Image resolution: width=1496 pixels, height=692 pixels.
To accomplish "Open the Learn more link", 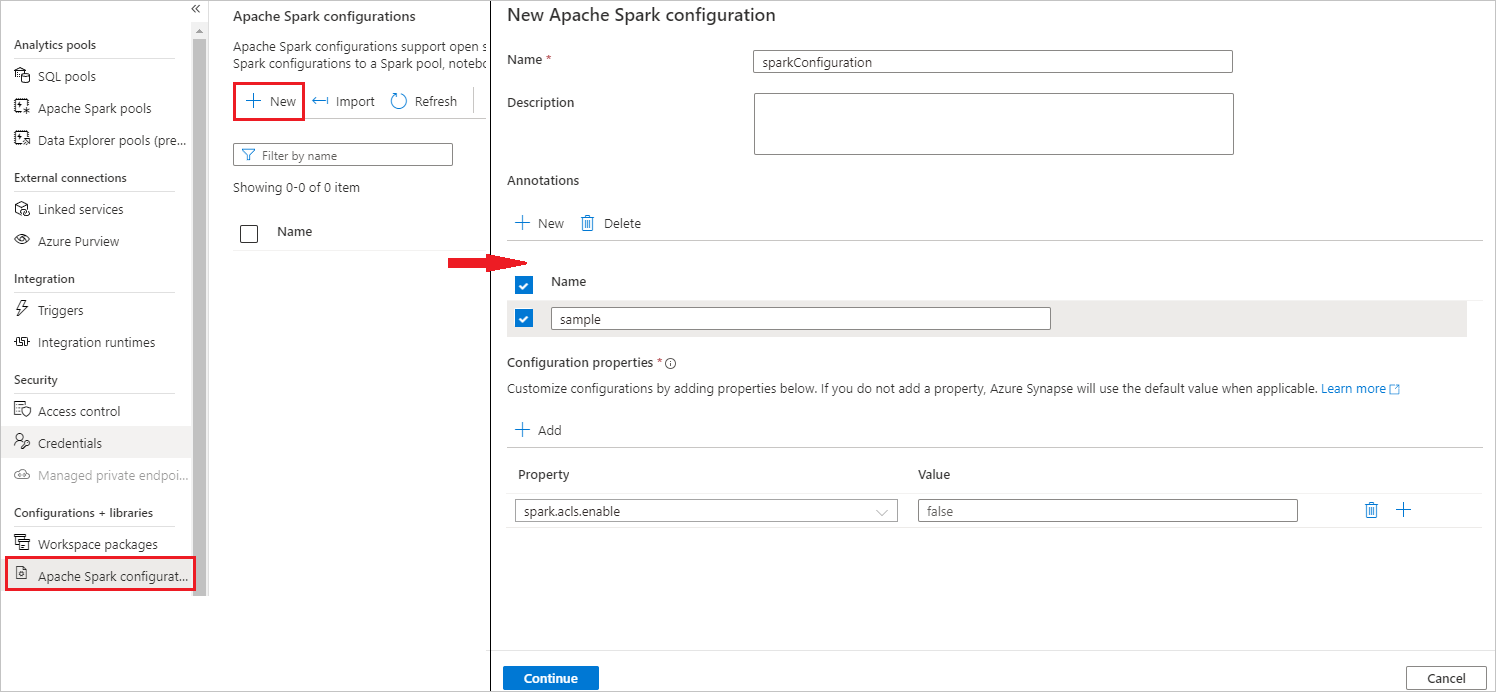I will click(x=1353, y=388).
